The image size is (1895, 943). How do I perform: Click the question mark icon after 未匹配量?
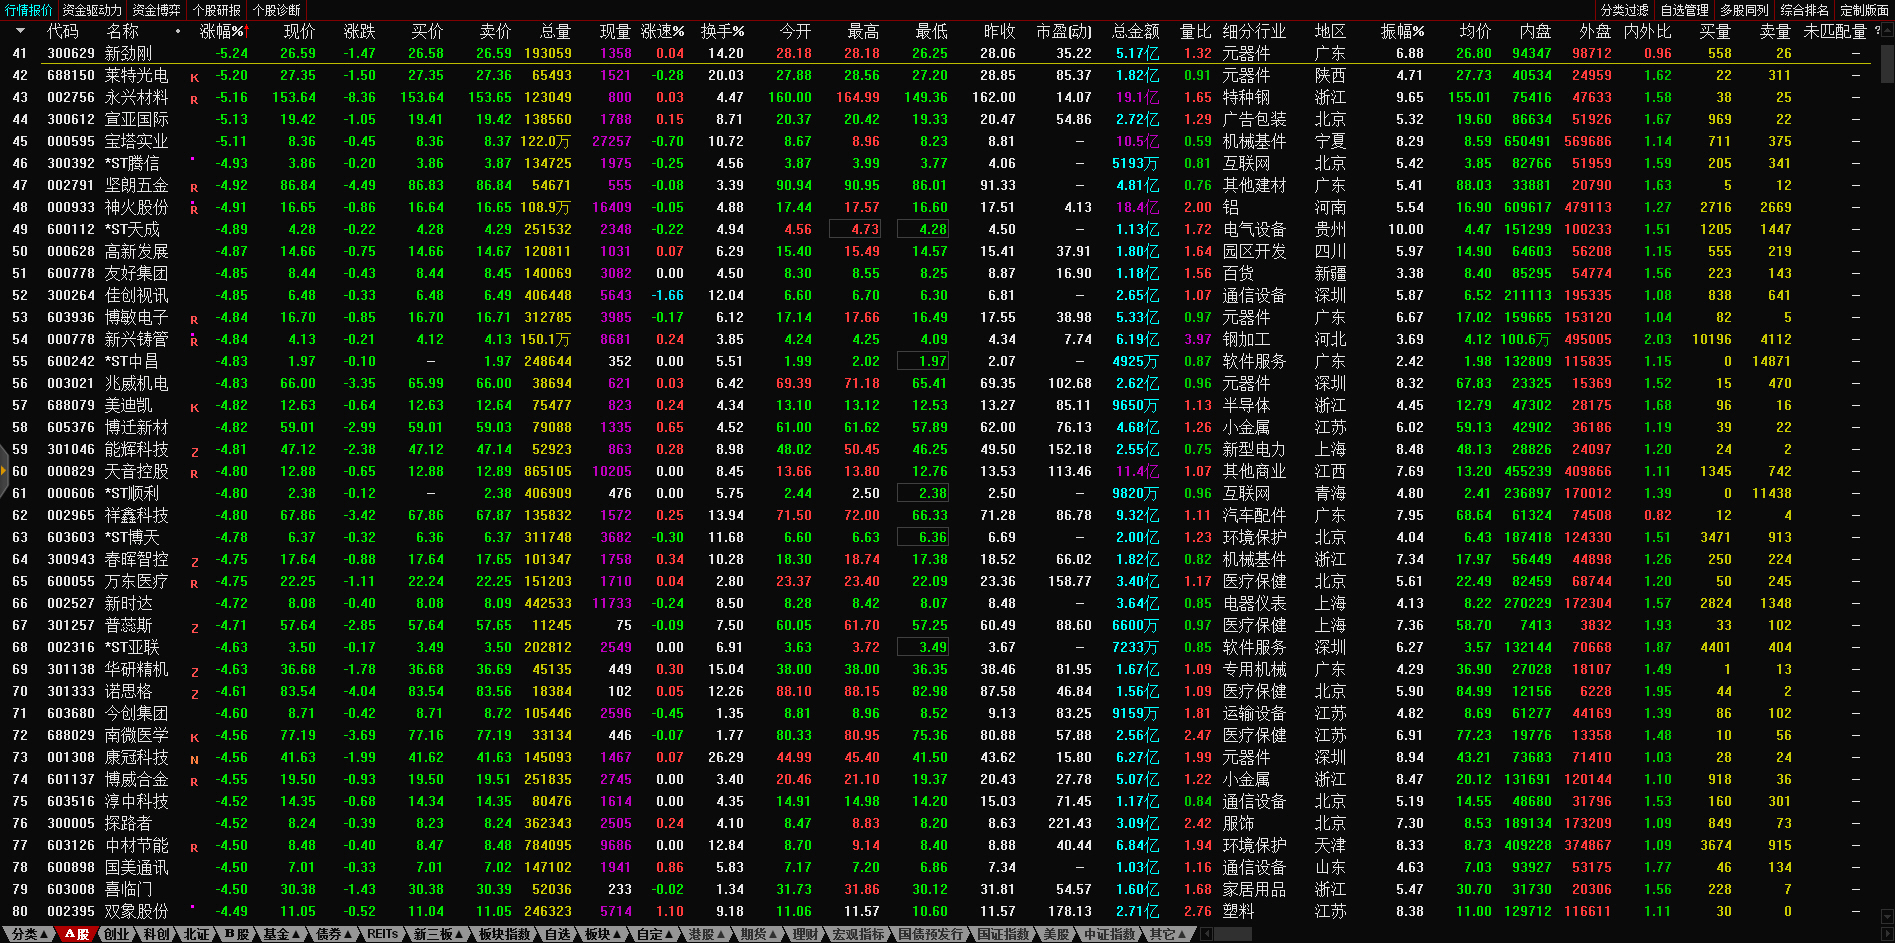1877,31
